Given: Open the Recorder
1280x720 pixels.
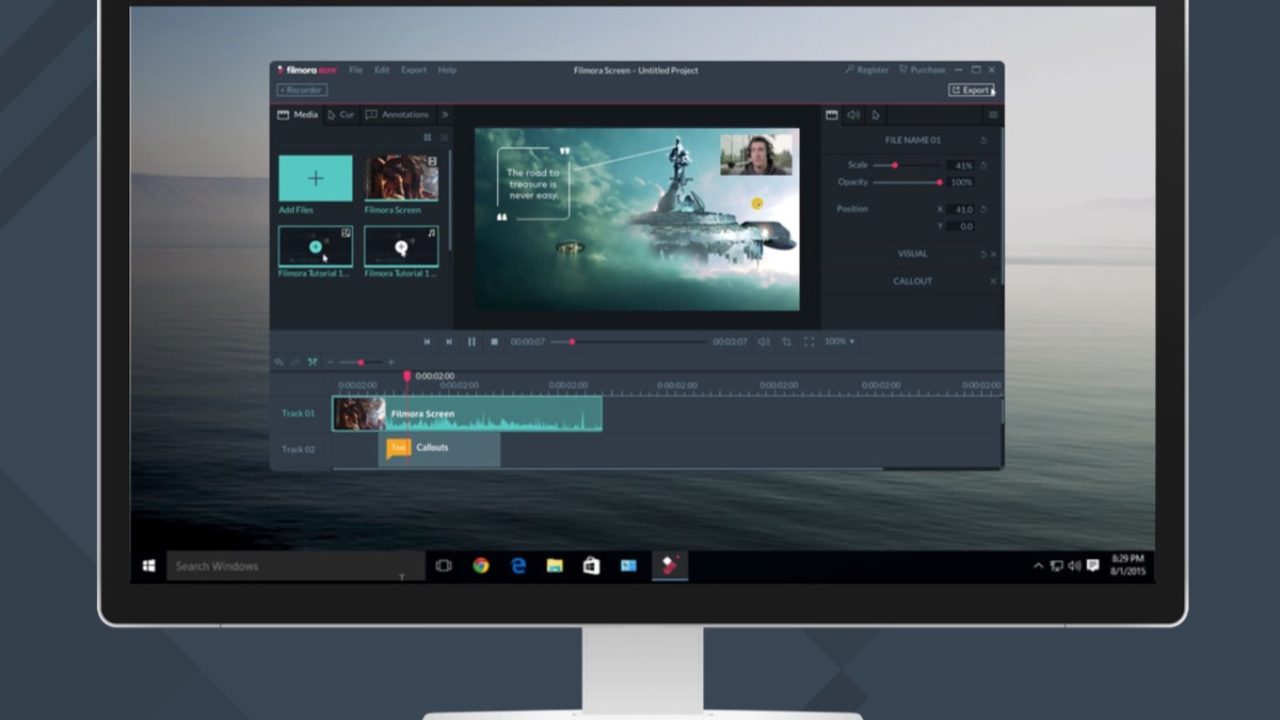Looking at the screenshot, I should 301,90.
